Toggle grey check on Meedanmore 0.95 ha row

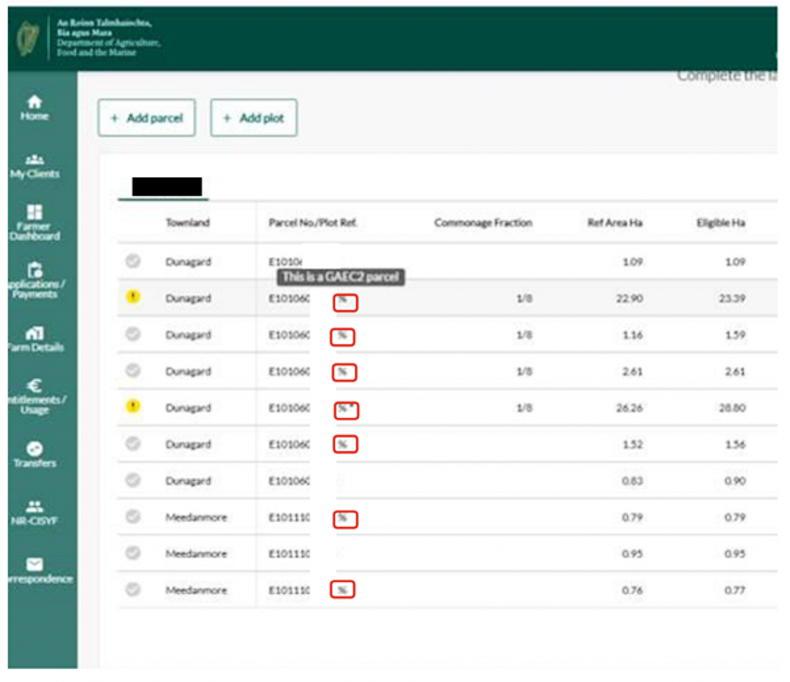(133, 553)
